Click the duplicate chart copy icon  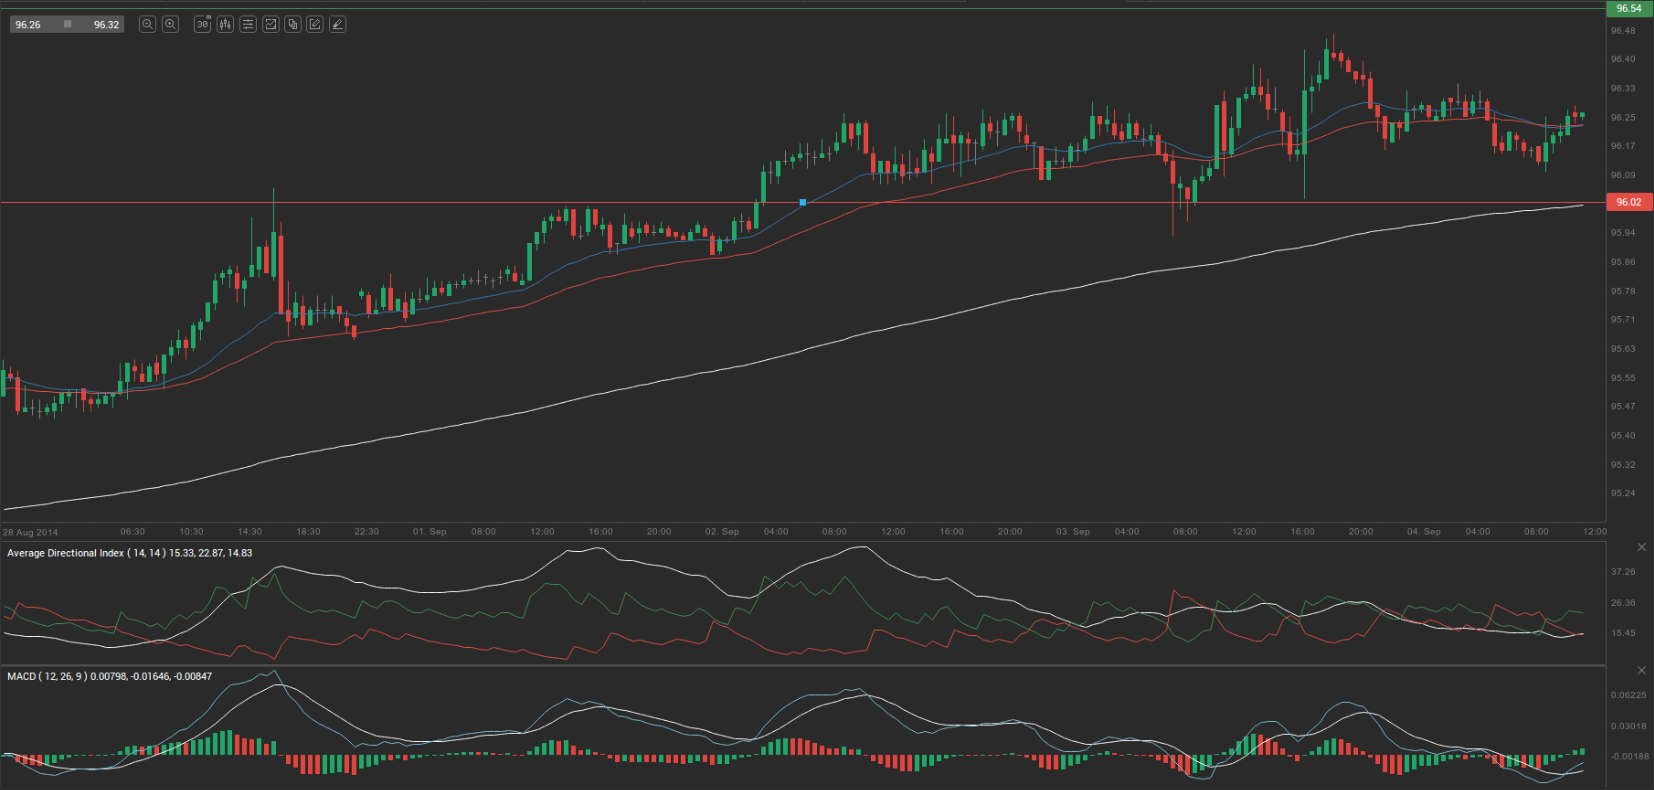pos(293,24)
